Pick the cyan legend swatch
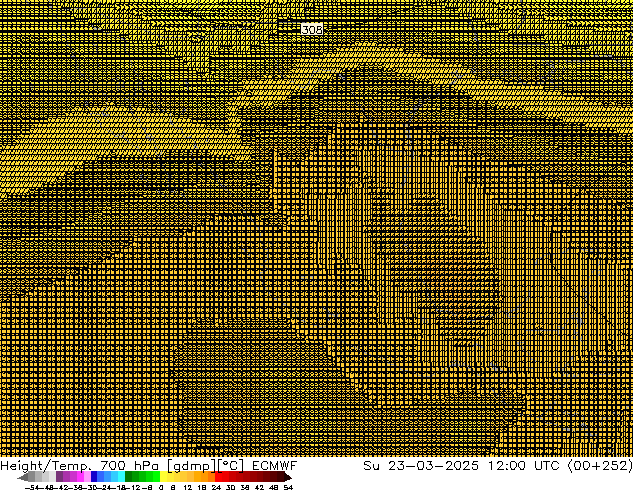This screenshot has width=634, height=490. (121, 477)
